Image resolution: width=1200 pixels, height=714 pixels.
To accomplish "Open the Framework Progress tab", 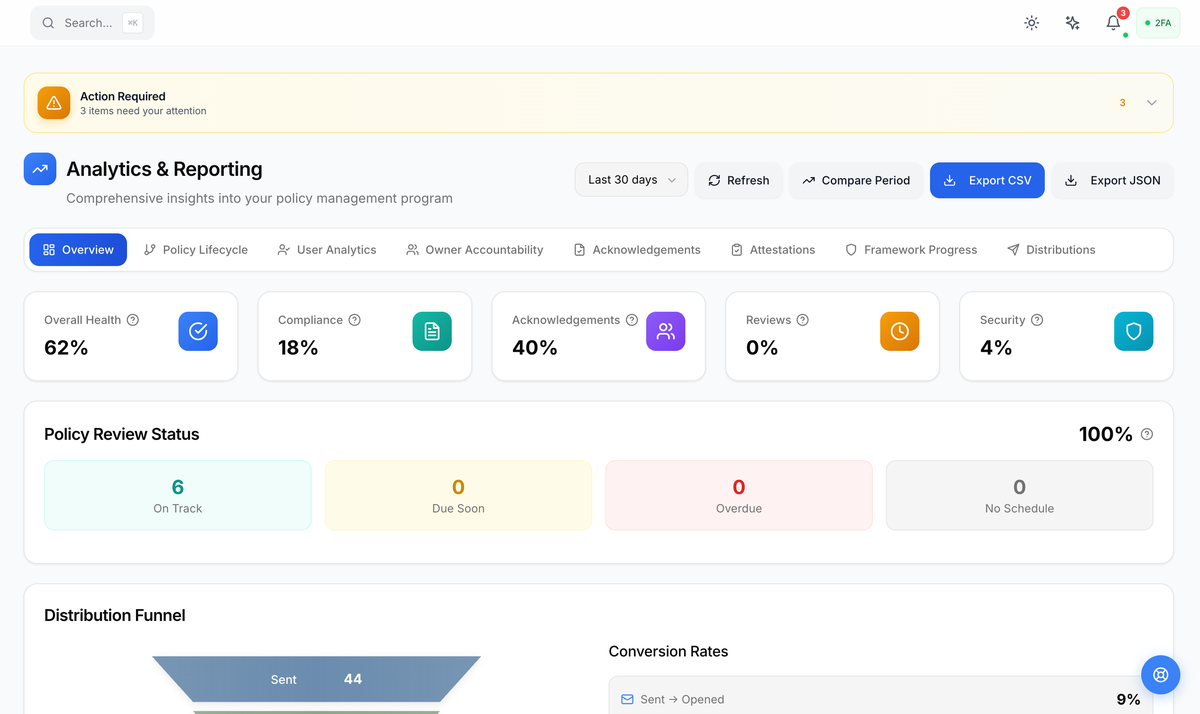I will click(x=910, y=249).
